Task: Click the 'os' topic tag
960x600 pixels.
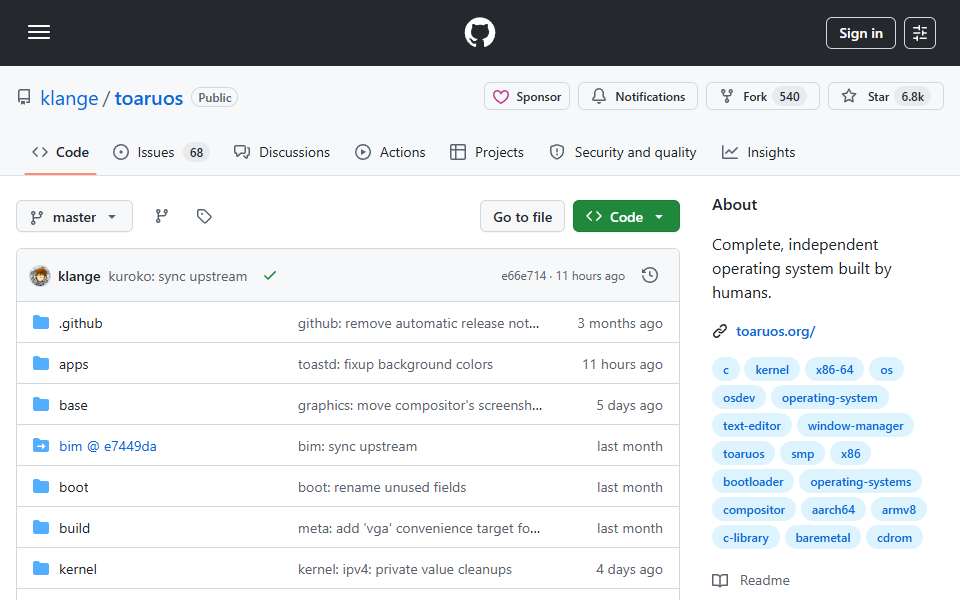Action: pos(887,370)
